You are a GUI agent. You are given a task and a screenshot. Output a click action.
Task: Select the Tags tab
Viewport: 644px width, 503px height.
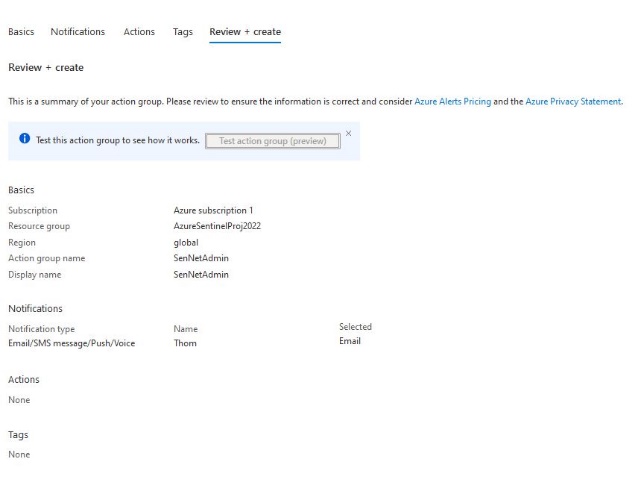182,32
